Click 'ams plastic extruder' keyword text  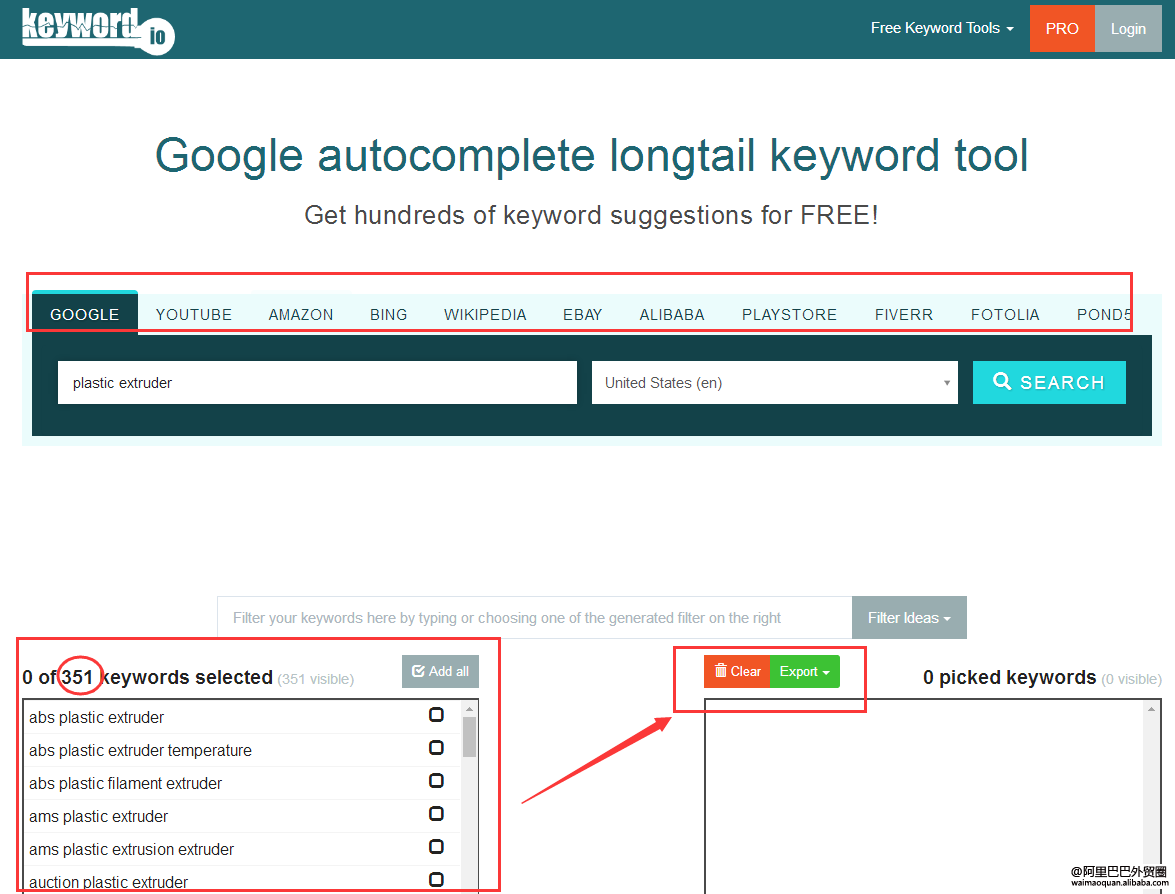click(98, 816)
